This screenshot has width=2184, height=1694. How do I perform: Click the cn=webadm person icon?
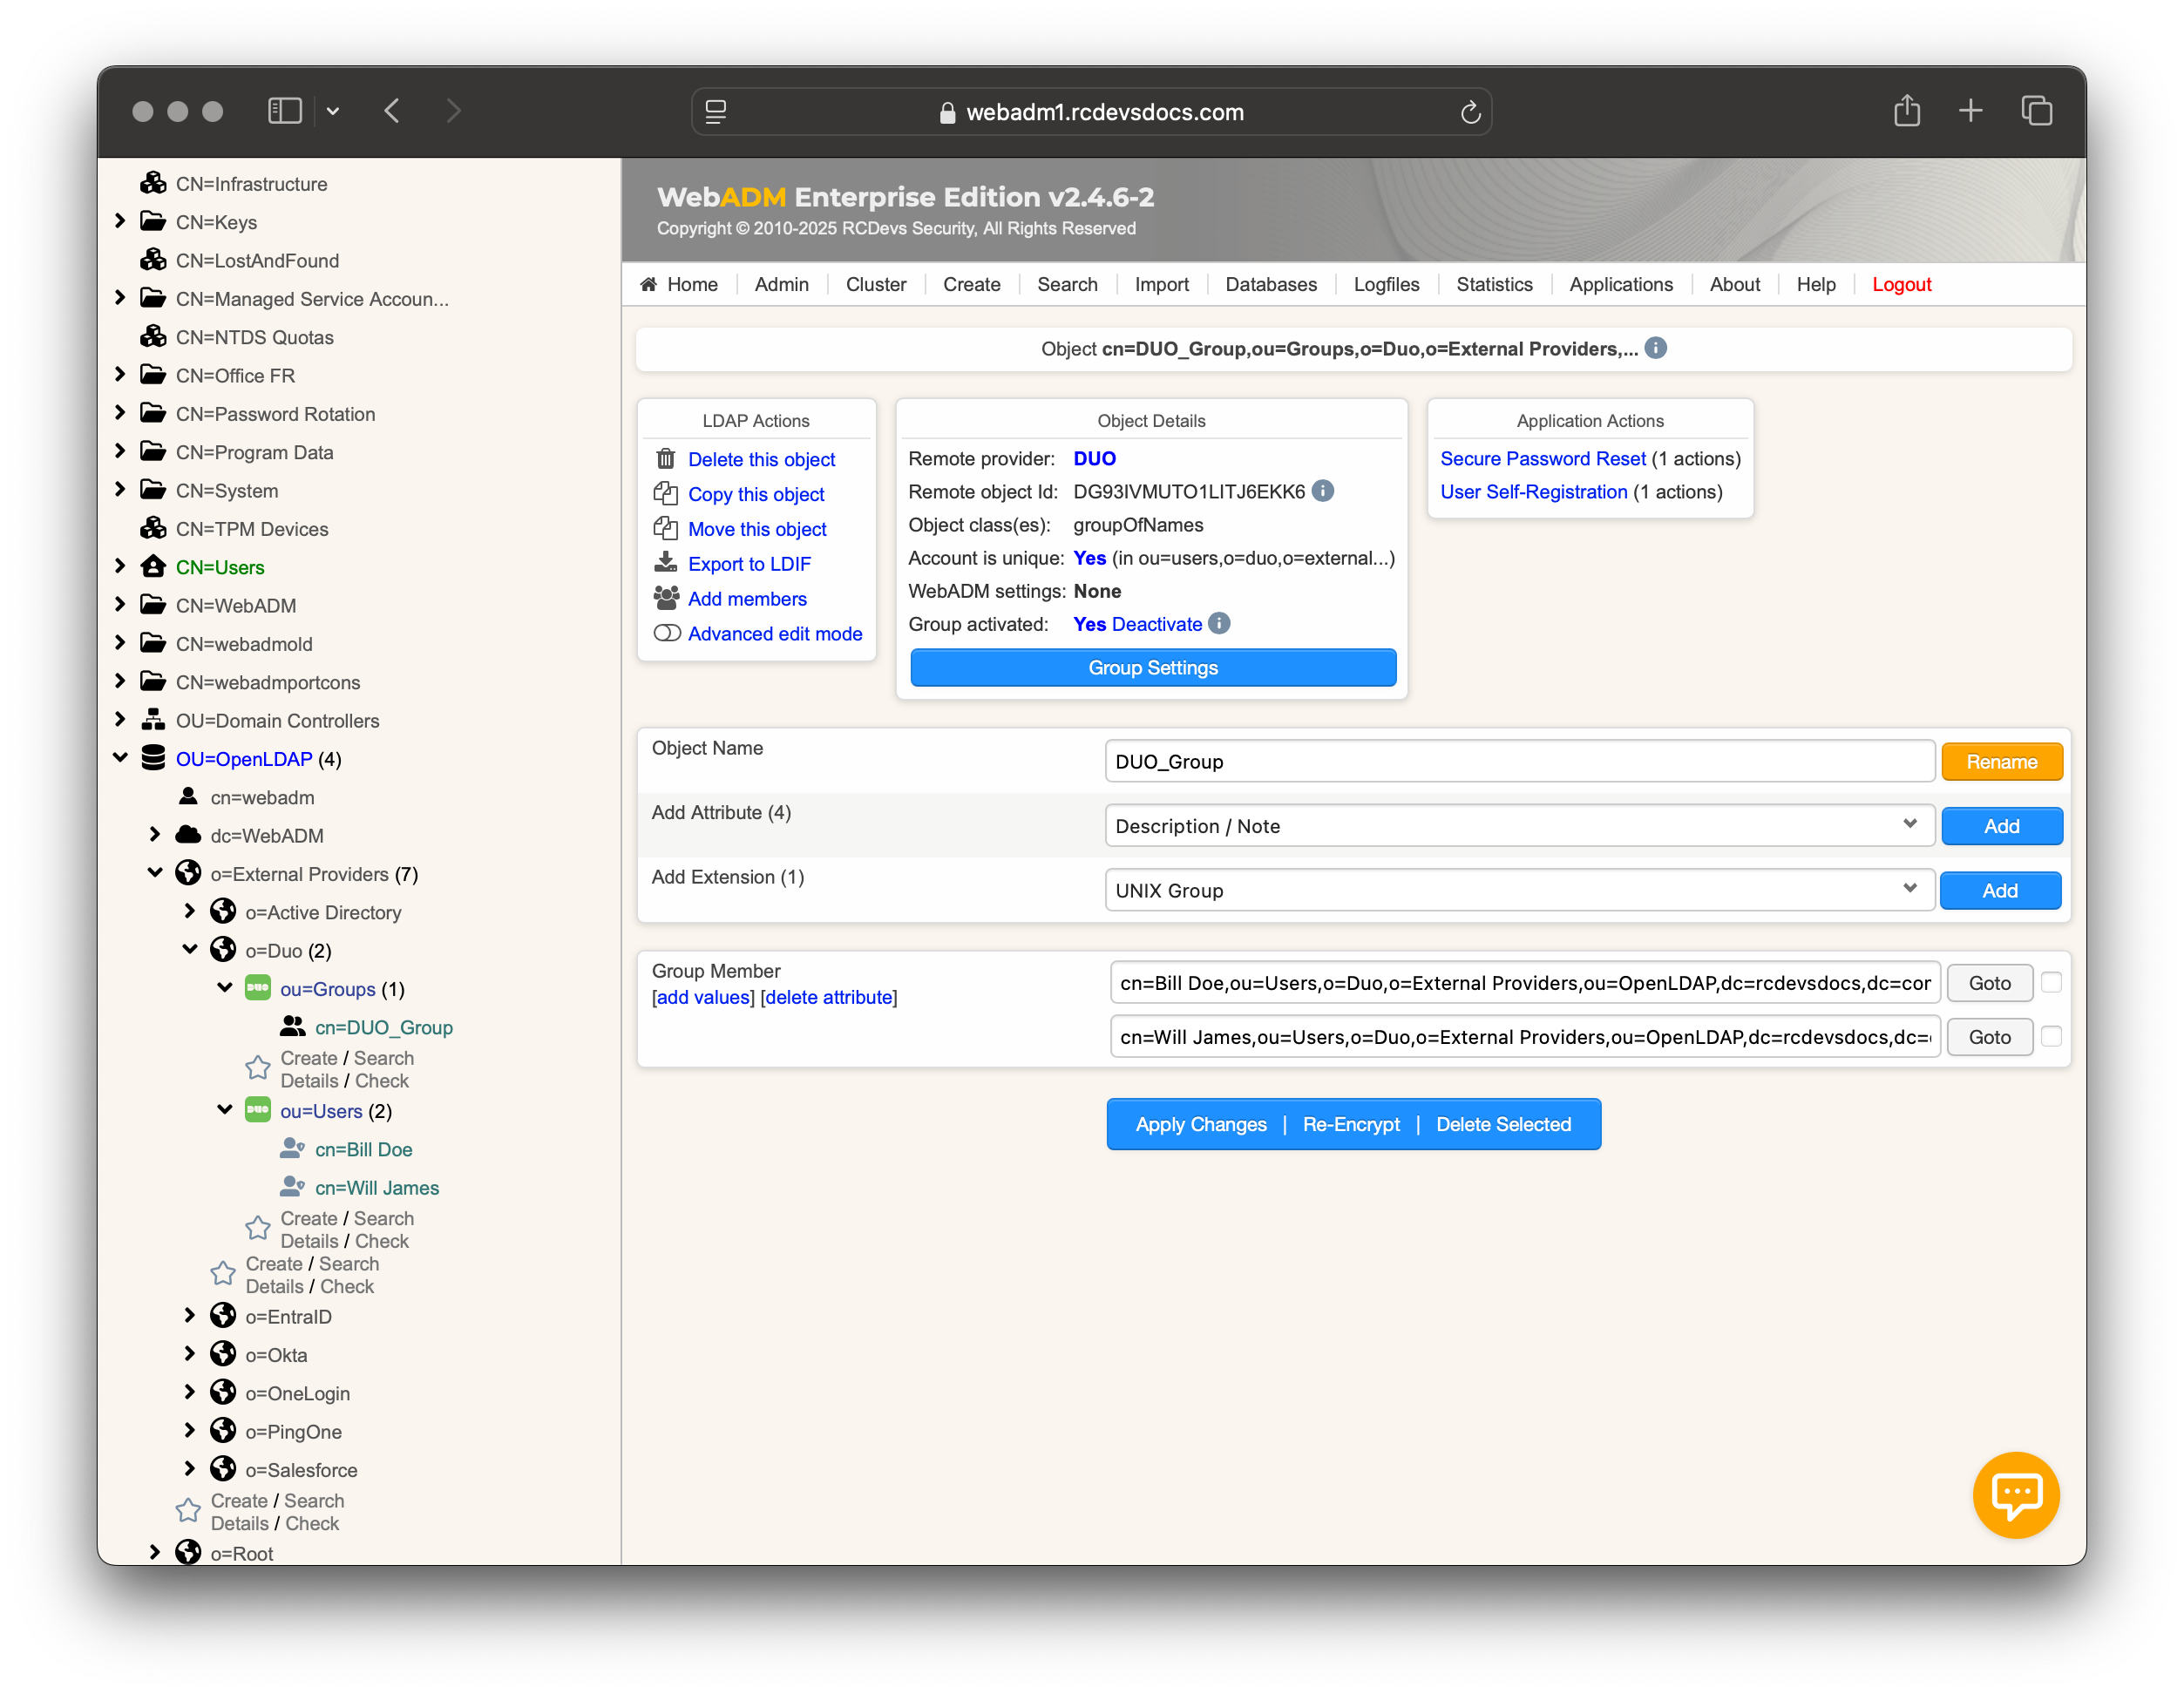point(188,797)
